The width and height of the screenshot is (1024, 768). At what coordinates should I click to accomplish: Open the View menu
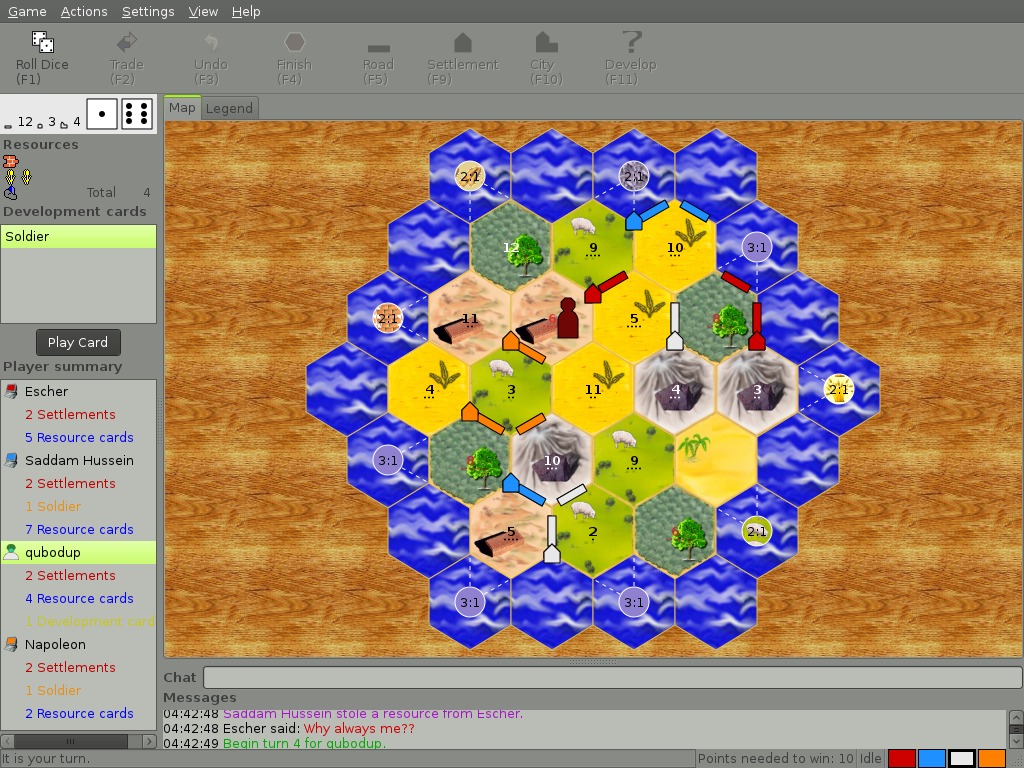203,11
